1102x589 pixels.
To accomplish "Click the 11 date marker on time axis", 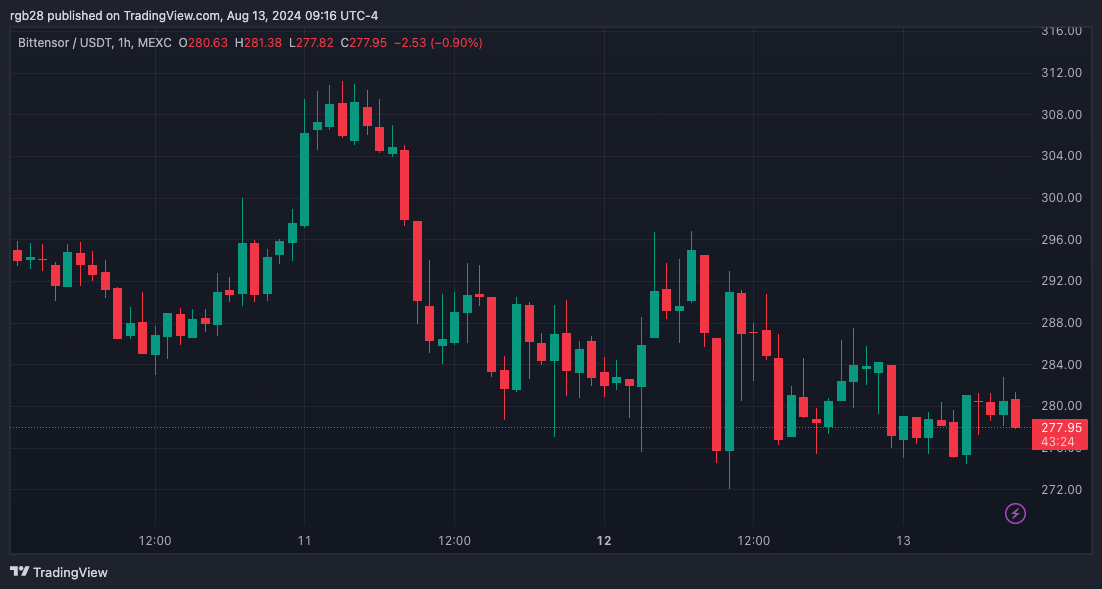I will [x=304, y=541].
